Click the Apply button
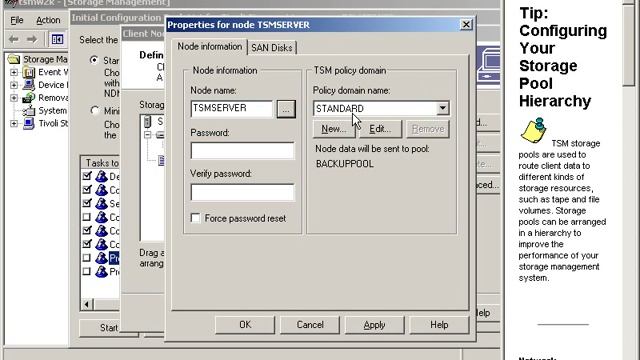This screenshot has width=640, height=360. point(374,324)
